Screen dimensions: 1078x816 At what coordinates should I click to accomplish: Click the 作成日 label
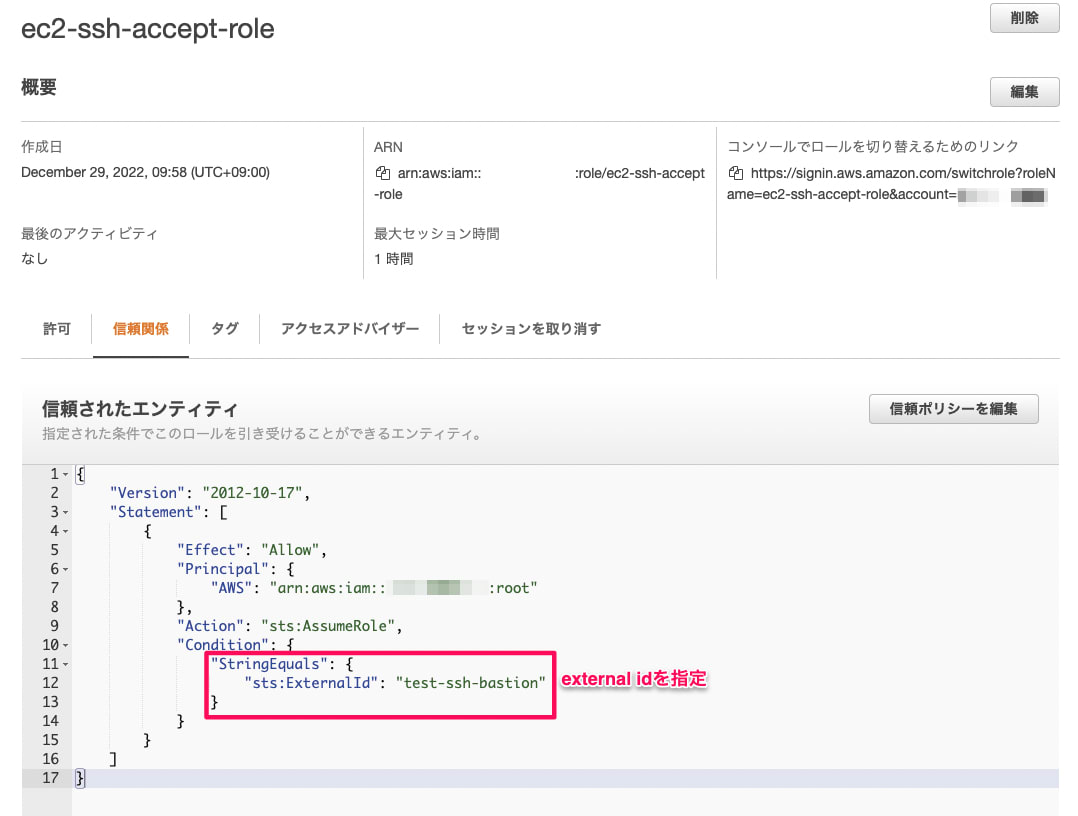coord(41,146)
